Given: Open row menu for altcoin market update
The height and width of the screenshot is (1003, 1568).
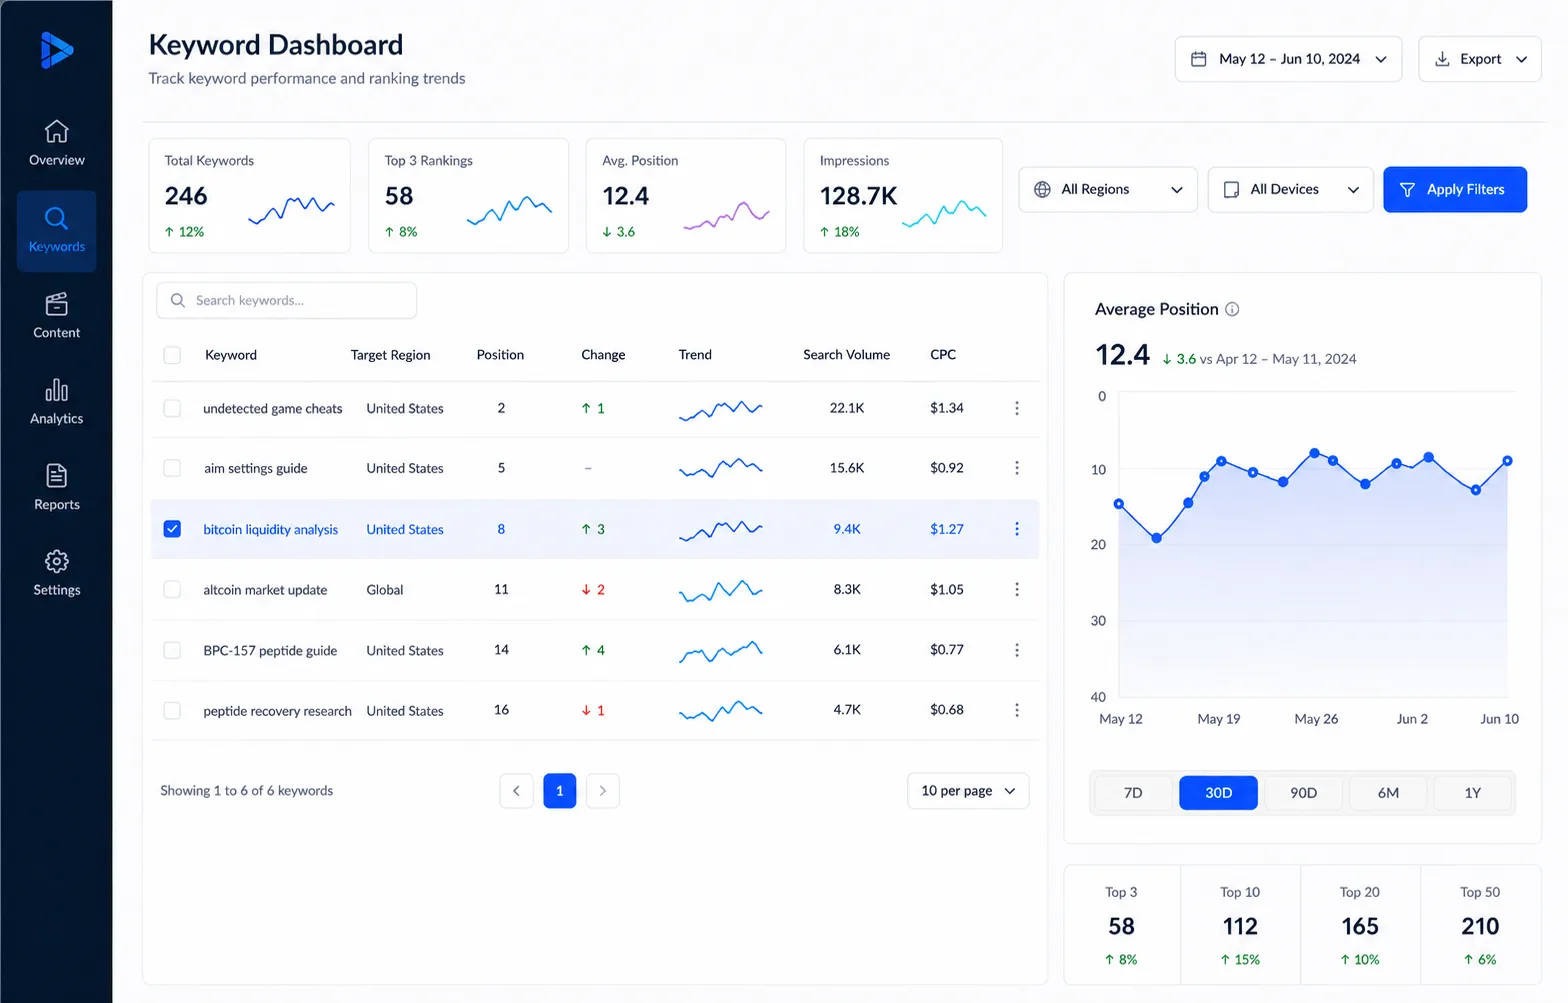Looking at the screenshot, I should click(1017, 589).
